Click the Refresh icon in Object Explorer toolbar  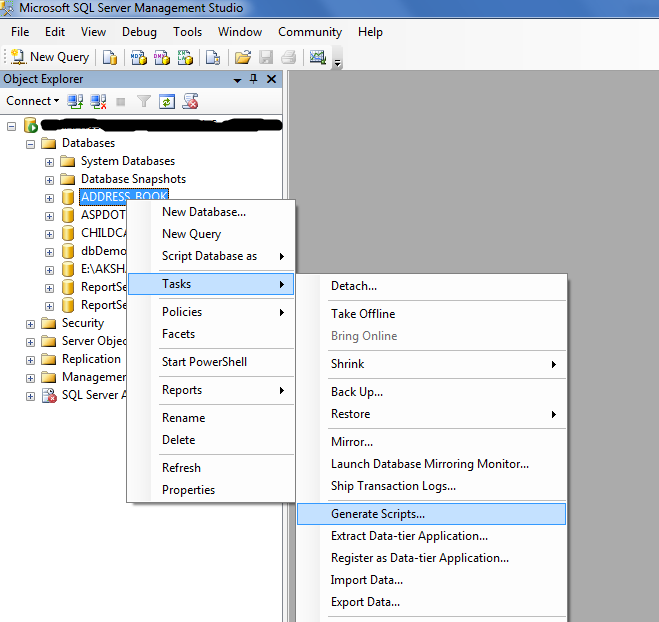167,101
